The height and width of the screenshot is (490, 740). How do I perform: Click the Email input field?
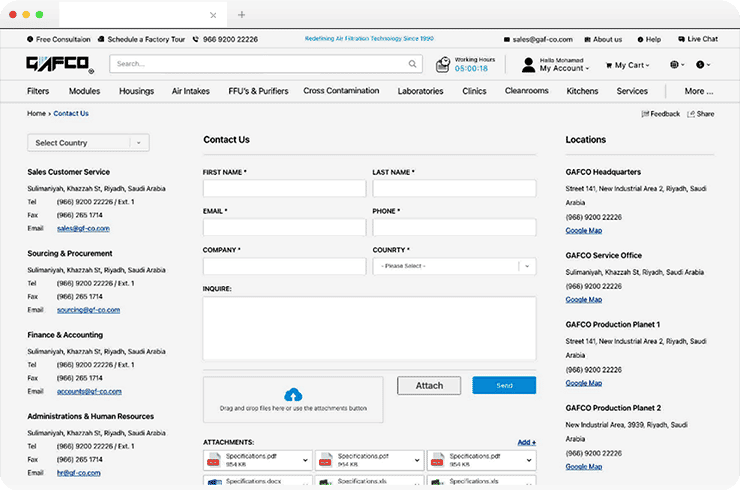285,227
